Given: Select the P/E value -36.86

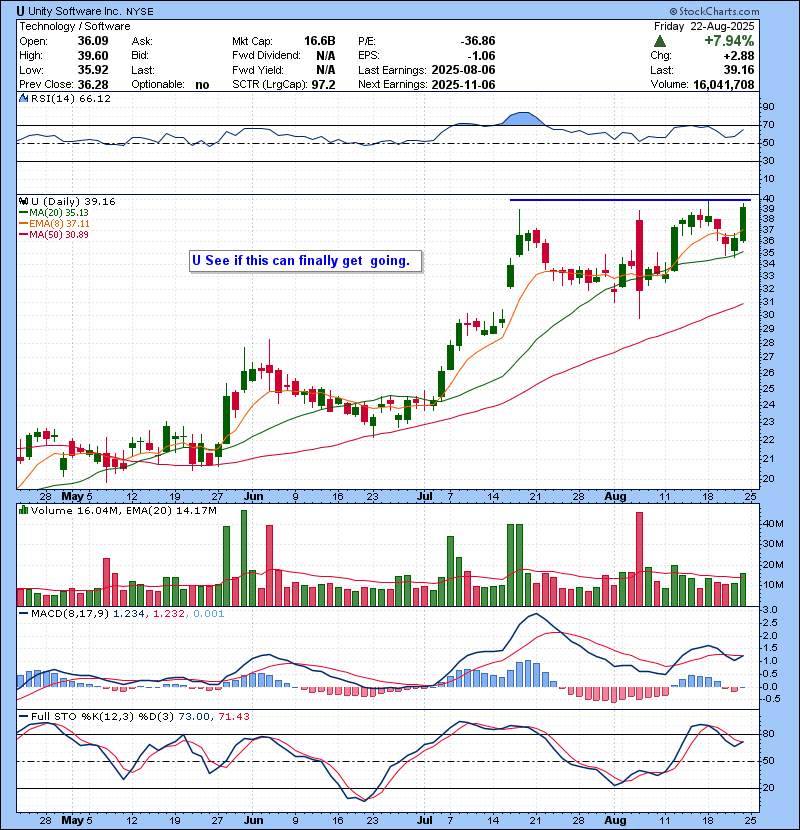Looking at the screenshot, I should [478, 41].
